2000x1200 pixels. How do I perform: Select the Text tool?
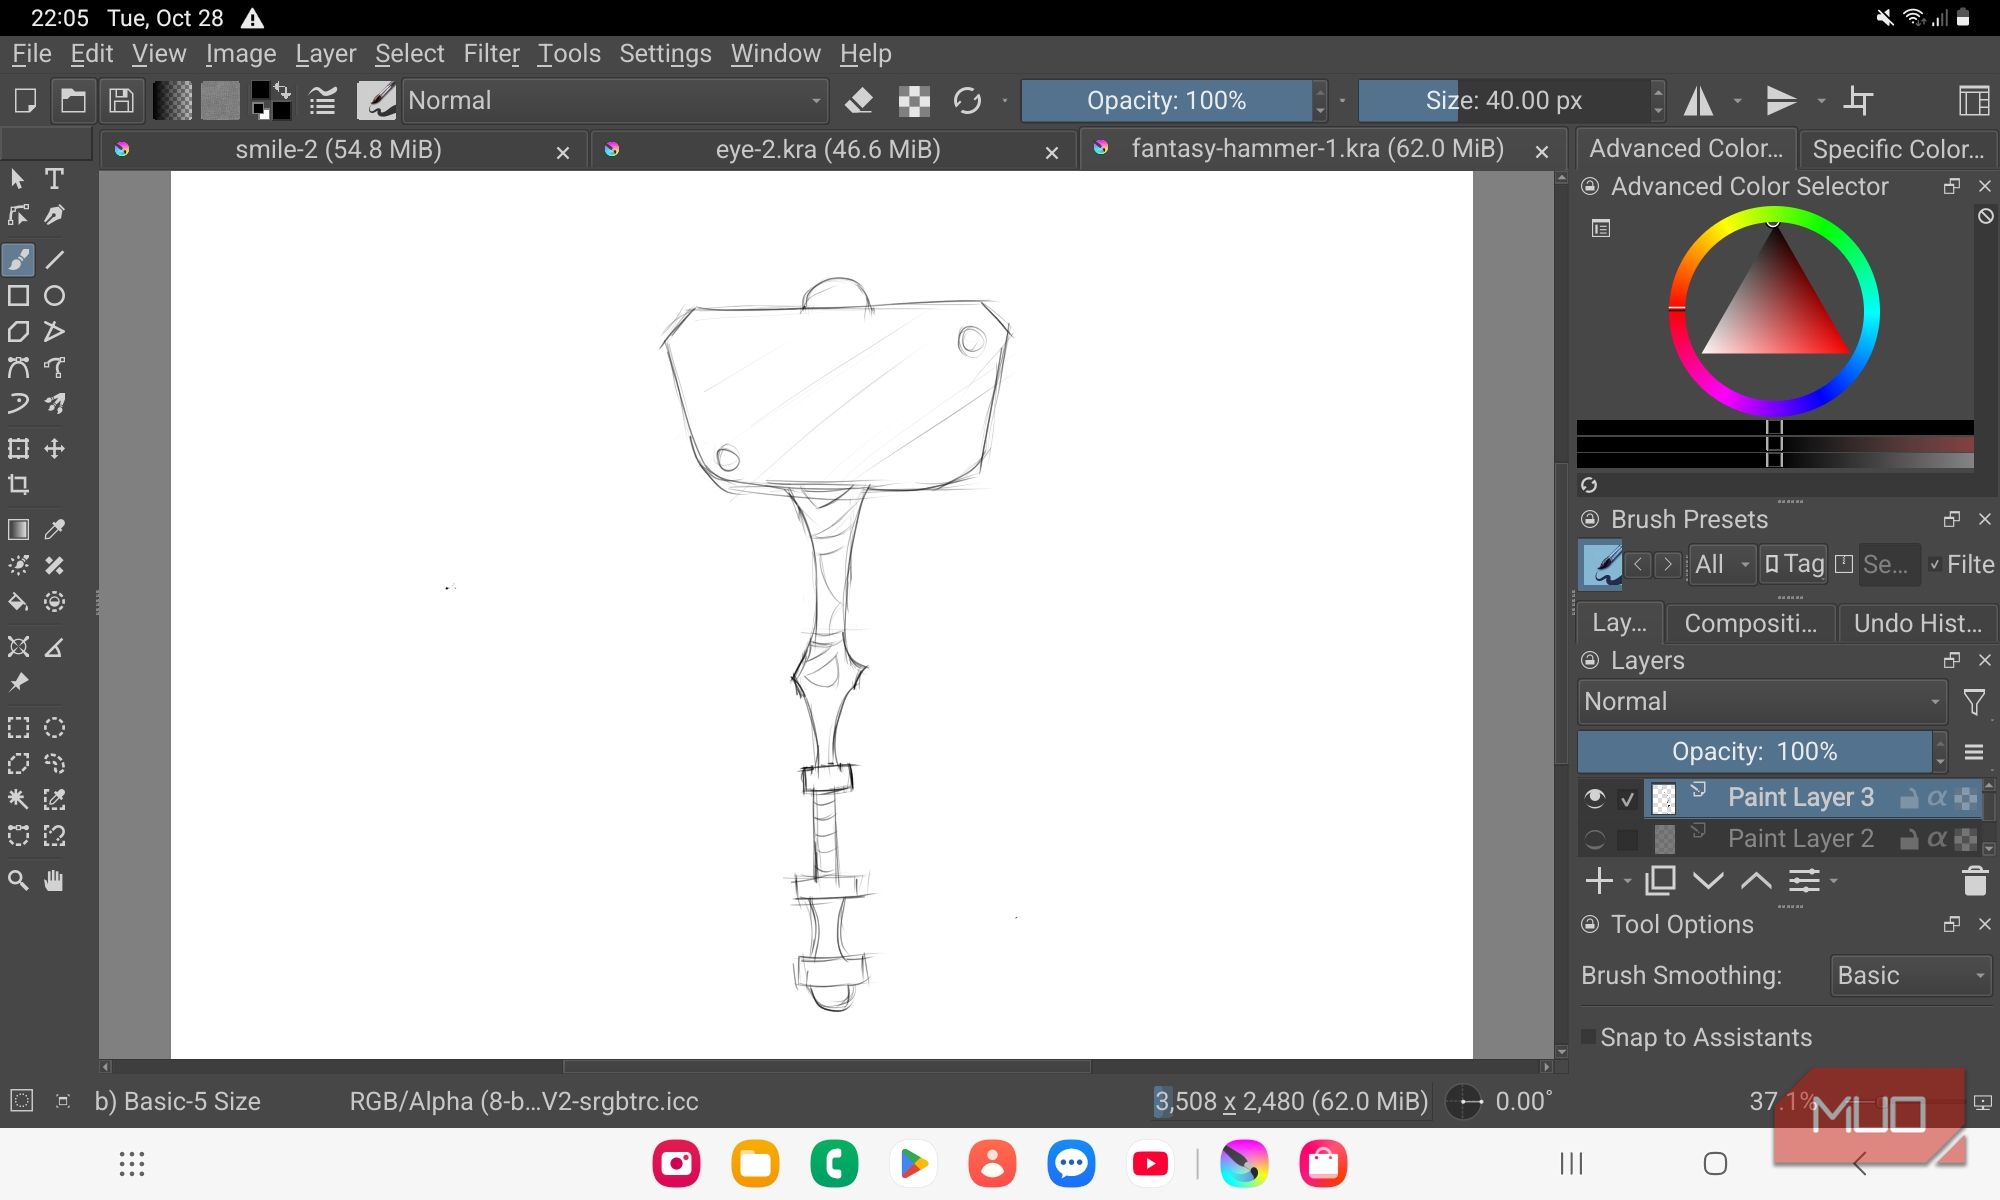(54, 179)
